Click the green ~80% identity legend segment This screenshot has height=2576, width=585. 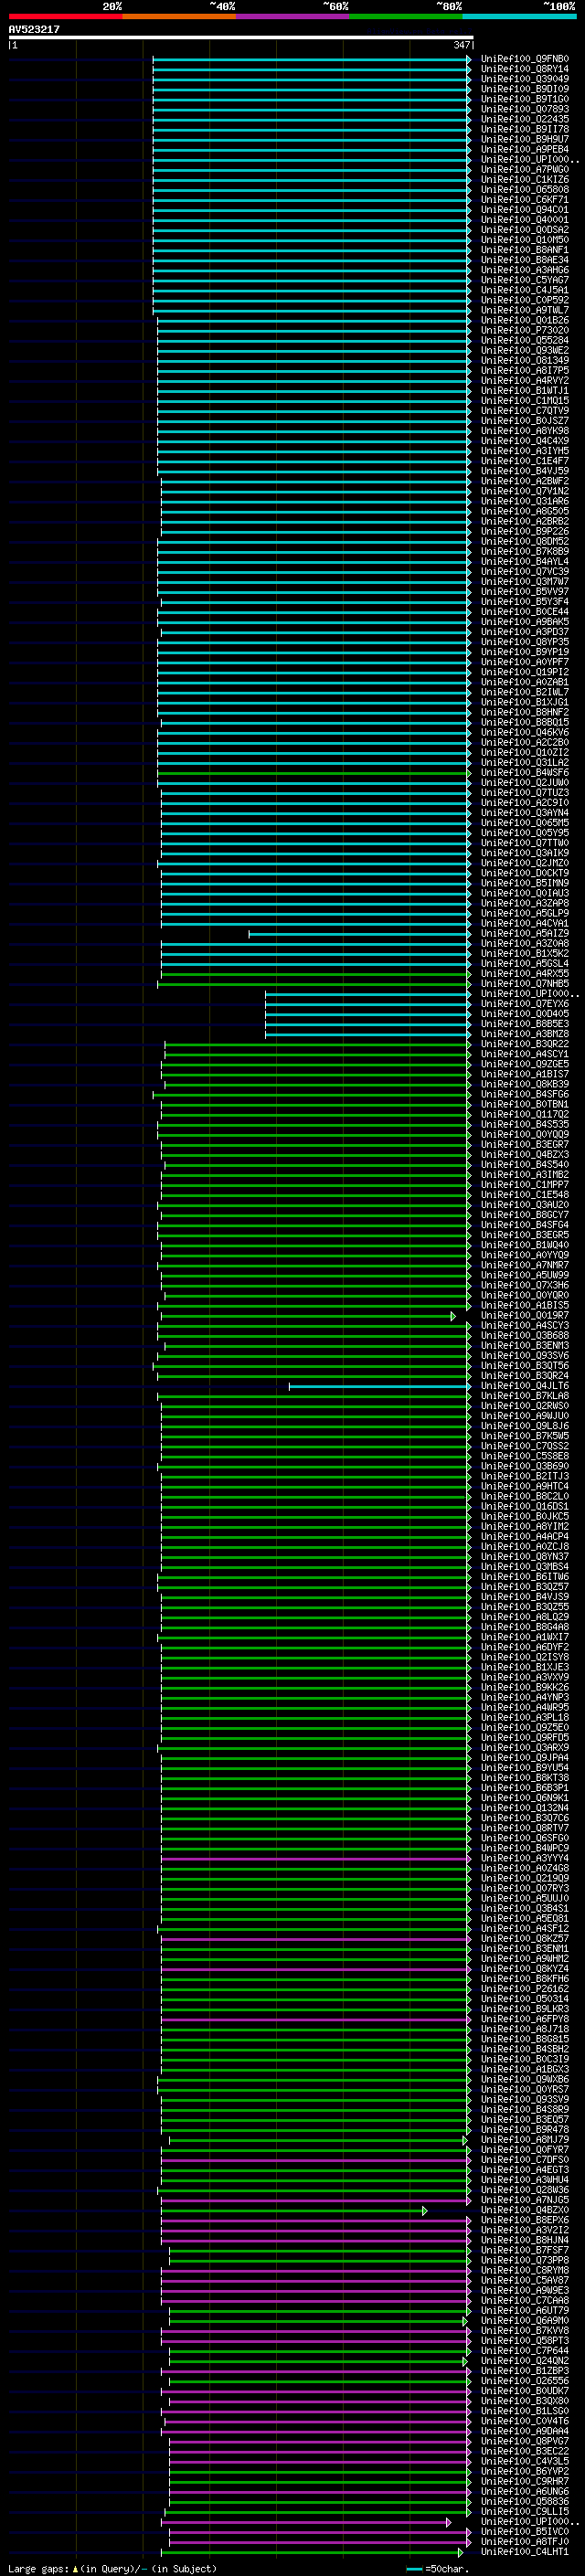tap(406, 16)
